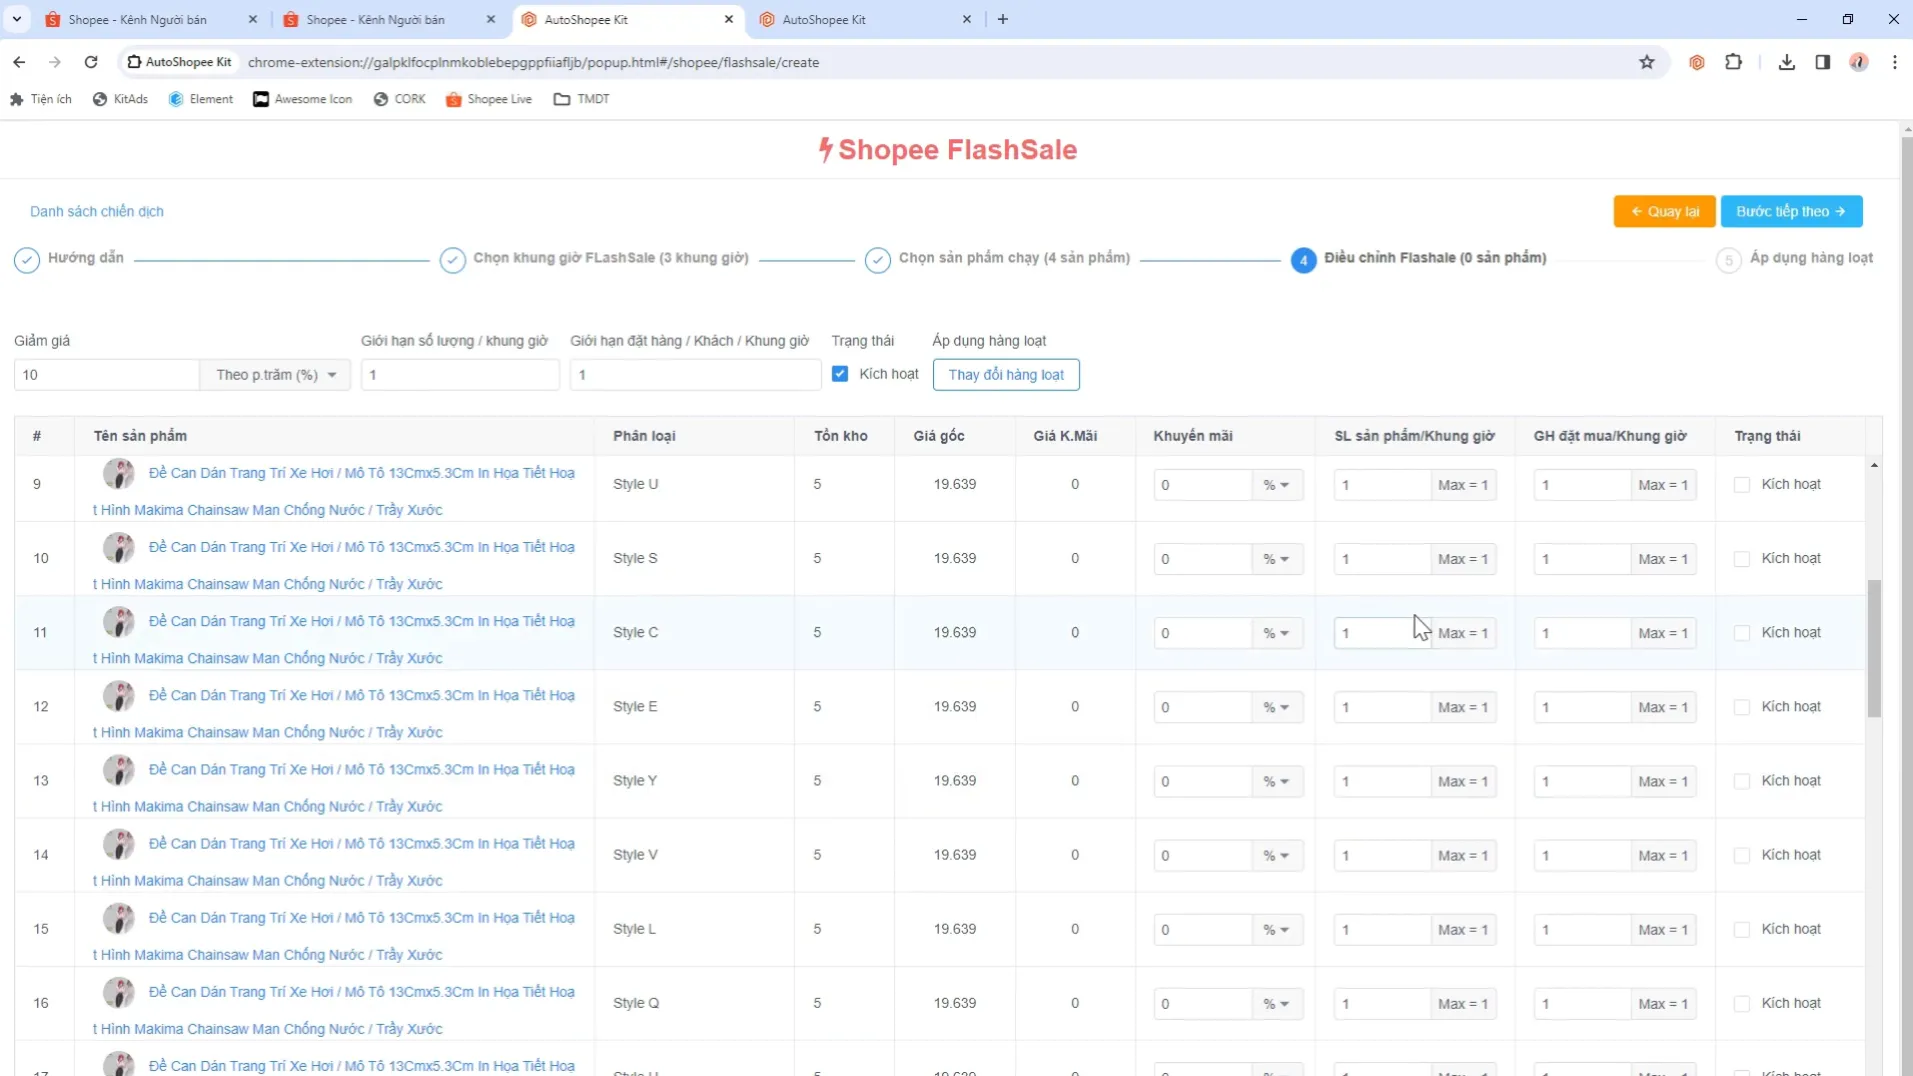Enable Kích hoạt for Style Y row

click(1742, 781)
